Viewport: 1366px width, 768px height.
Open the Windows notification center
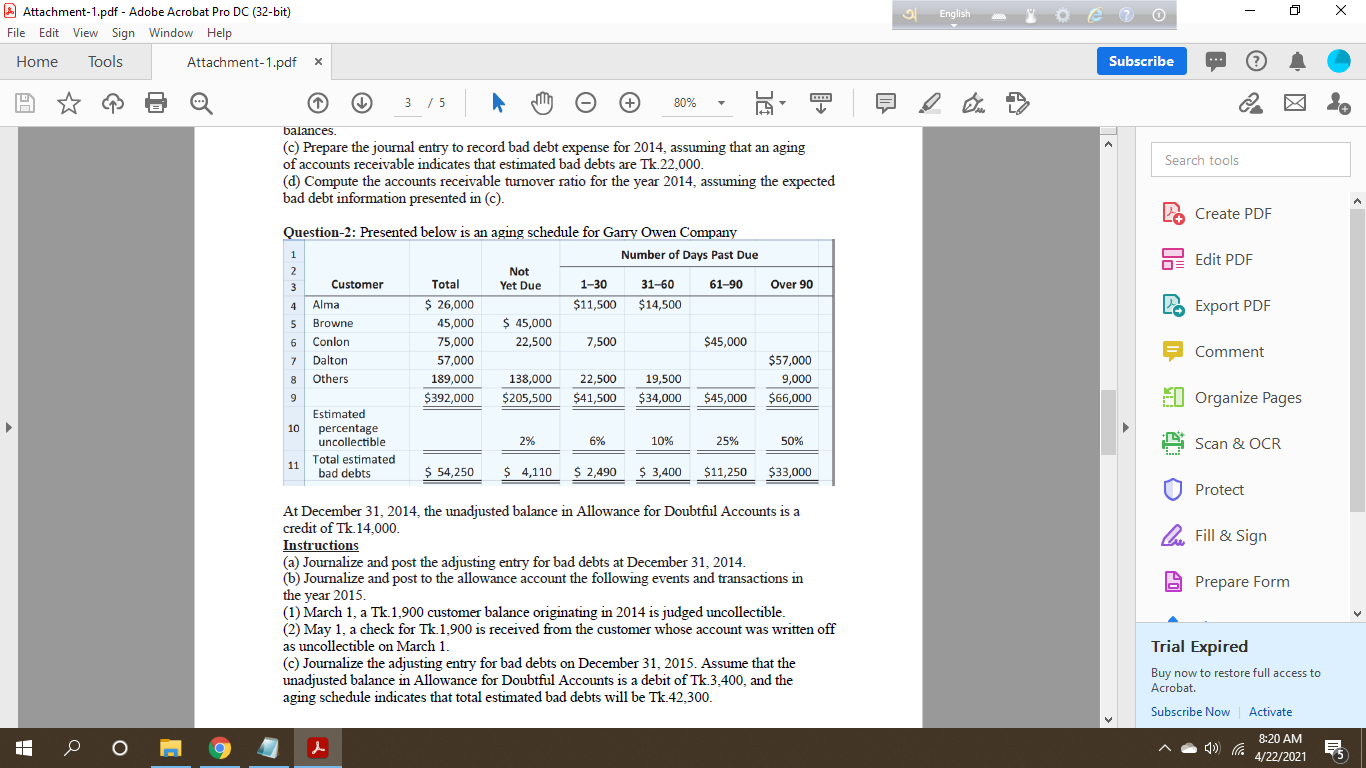click(x=1335, y=748)
